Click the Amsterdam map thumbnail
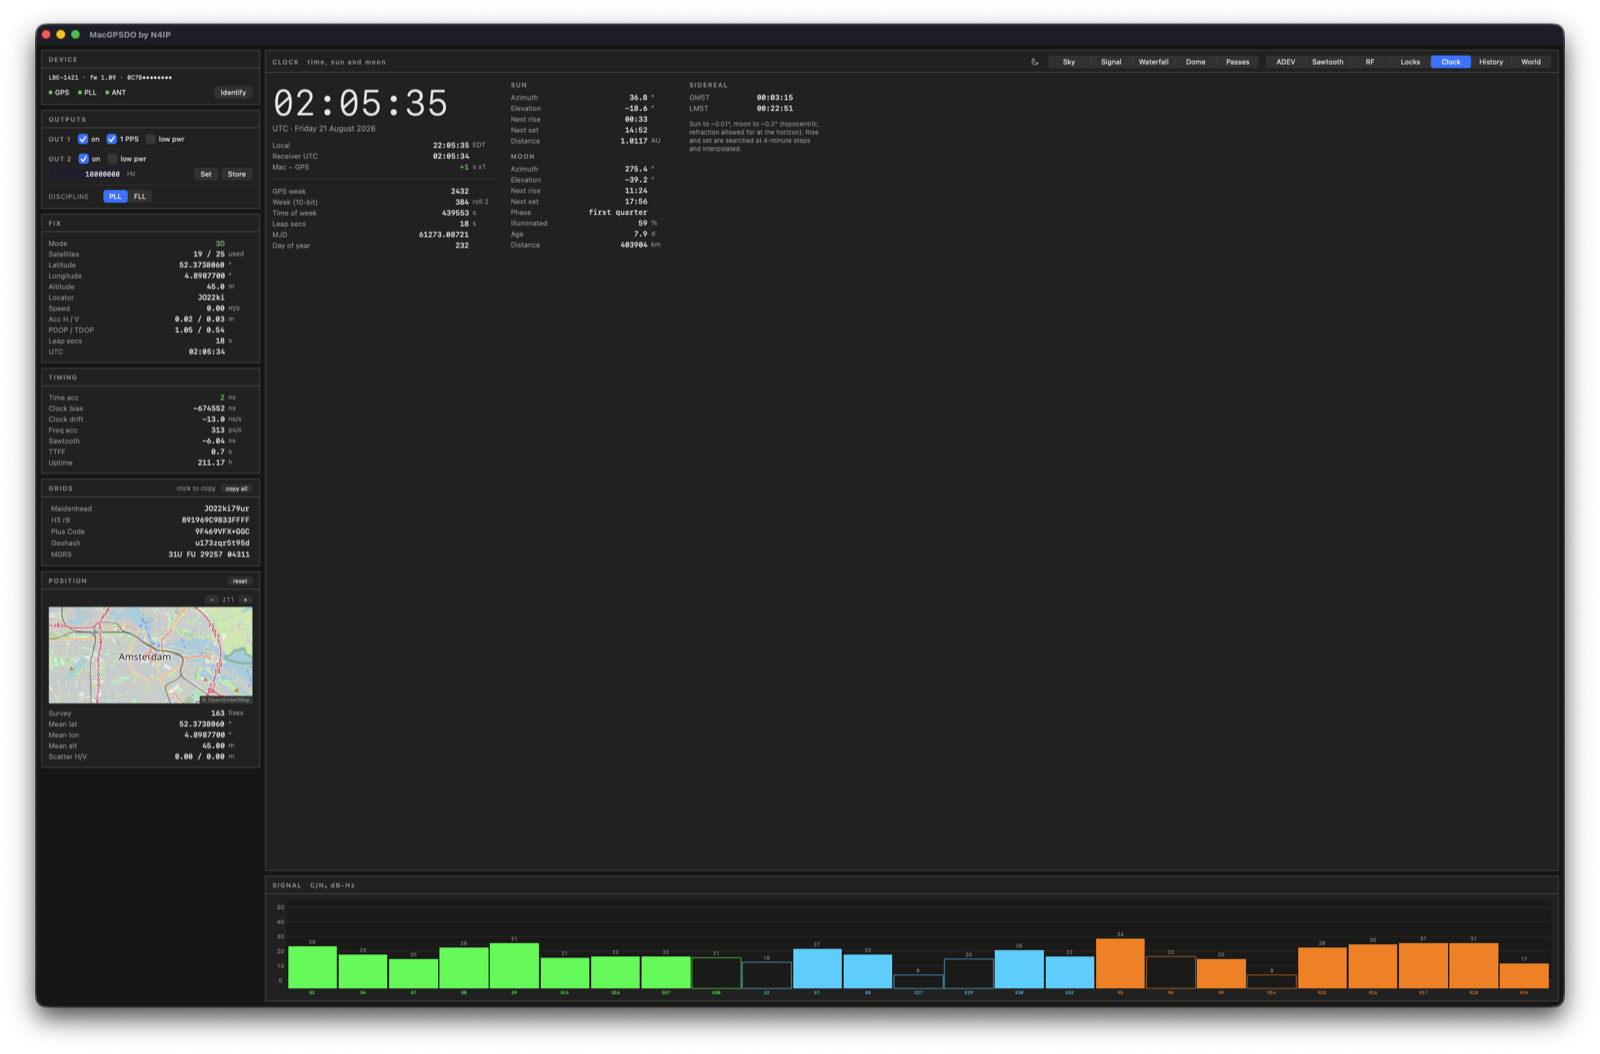This screenshot has width=1600, height=1054. coord(151,655)
